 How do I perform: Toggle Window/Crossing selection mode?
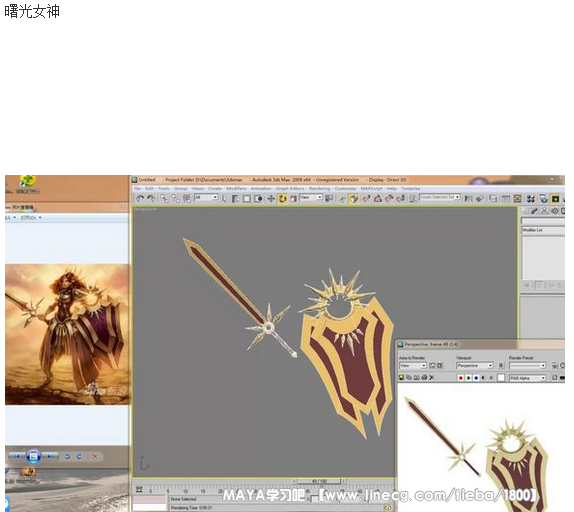[x=258, y=199]
